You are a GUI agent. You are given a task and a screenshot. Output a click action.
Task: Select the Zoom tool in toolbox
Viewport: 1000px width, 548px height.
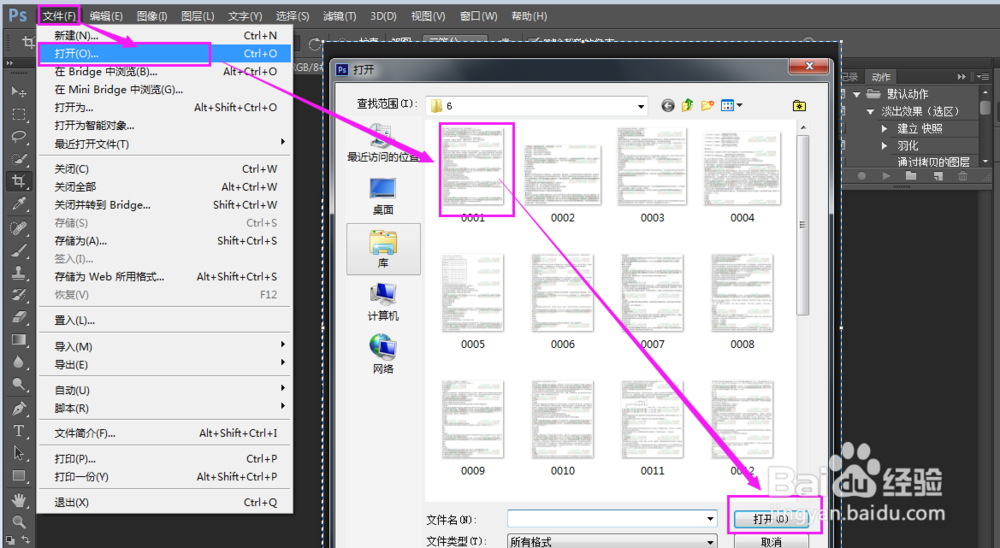coord(18,522)
